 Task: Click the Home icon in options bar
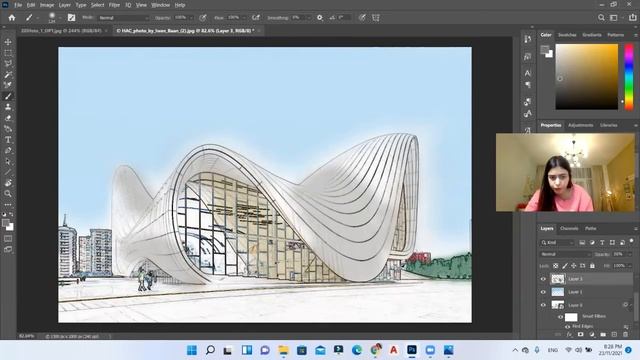tap(12, 18)
